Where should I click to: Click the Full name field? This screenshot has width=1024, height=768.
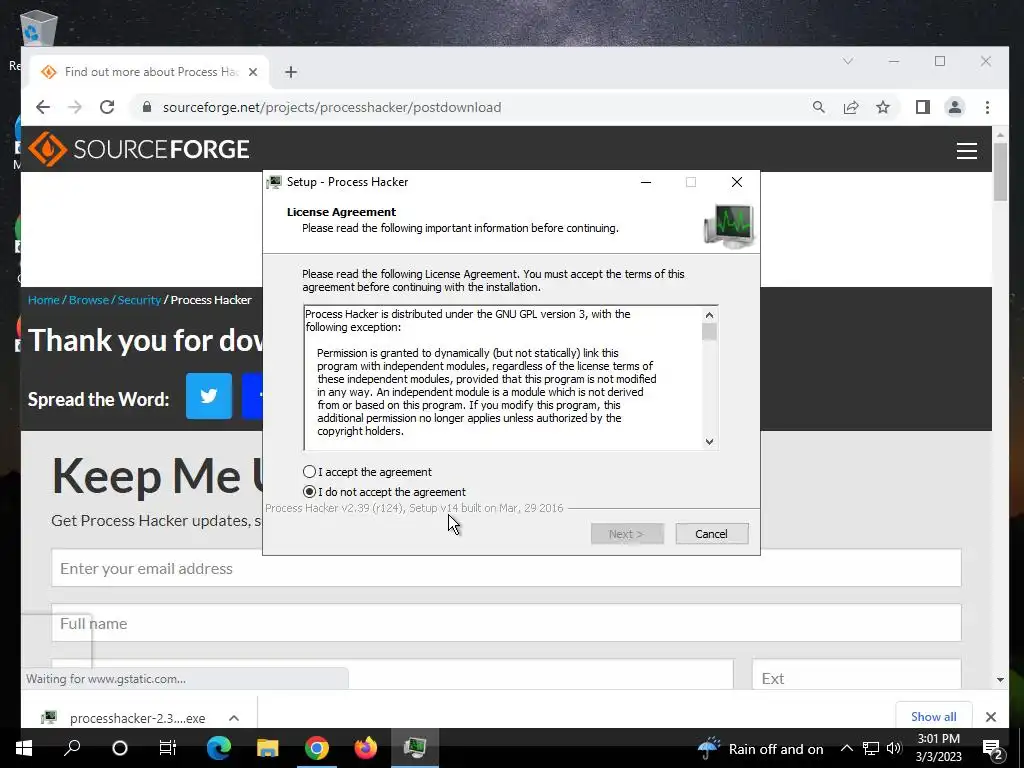tap(506, 623)
